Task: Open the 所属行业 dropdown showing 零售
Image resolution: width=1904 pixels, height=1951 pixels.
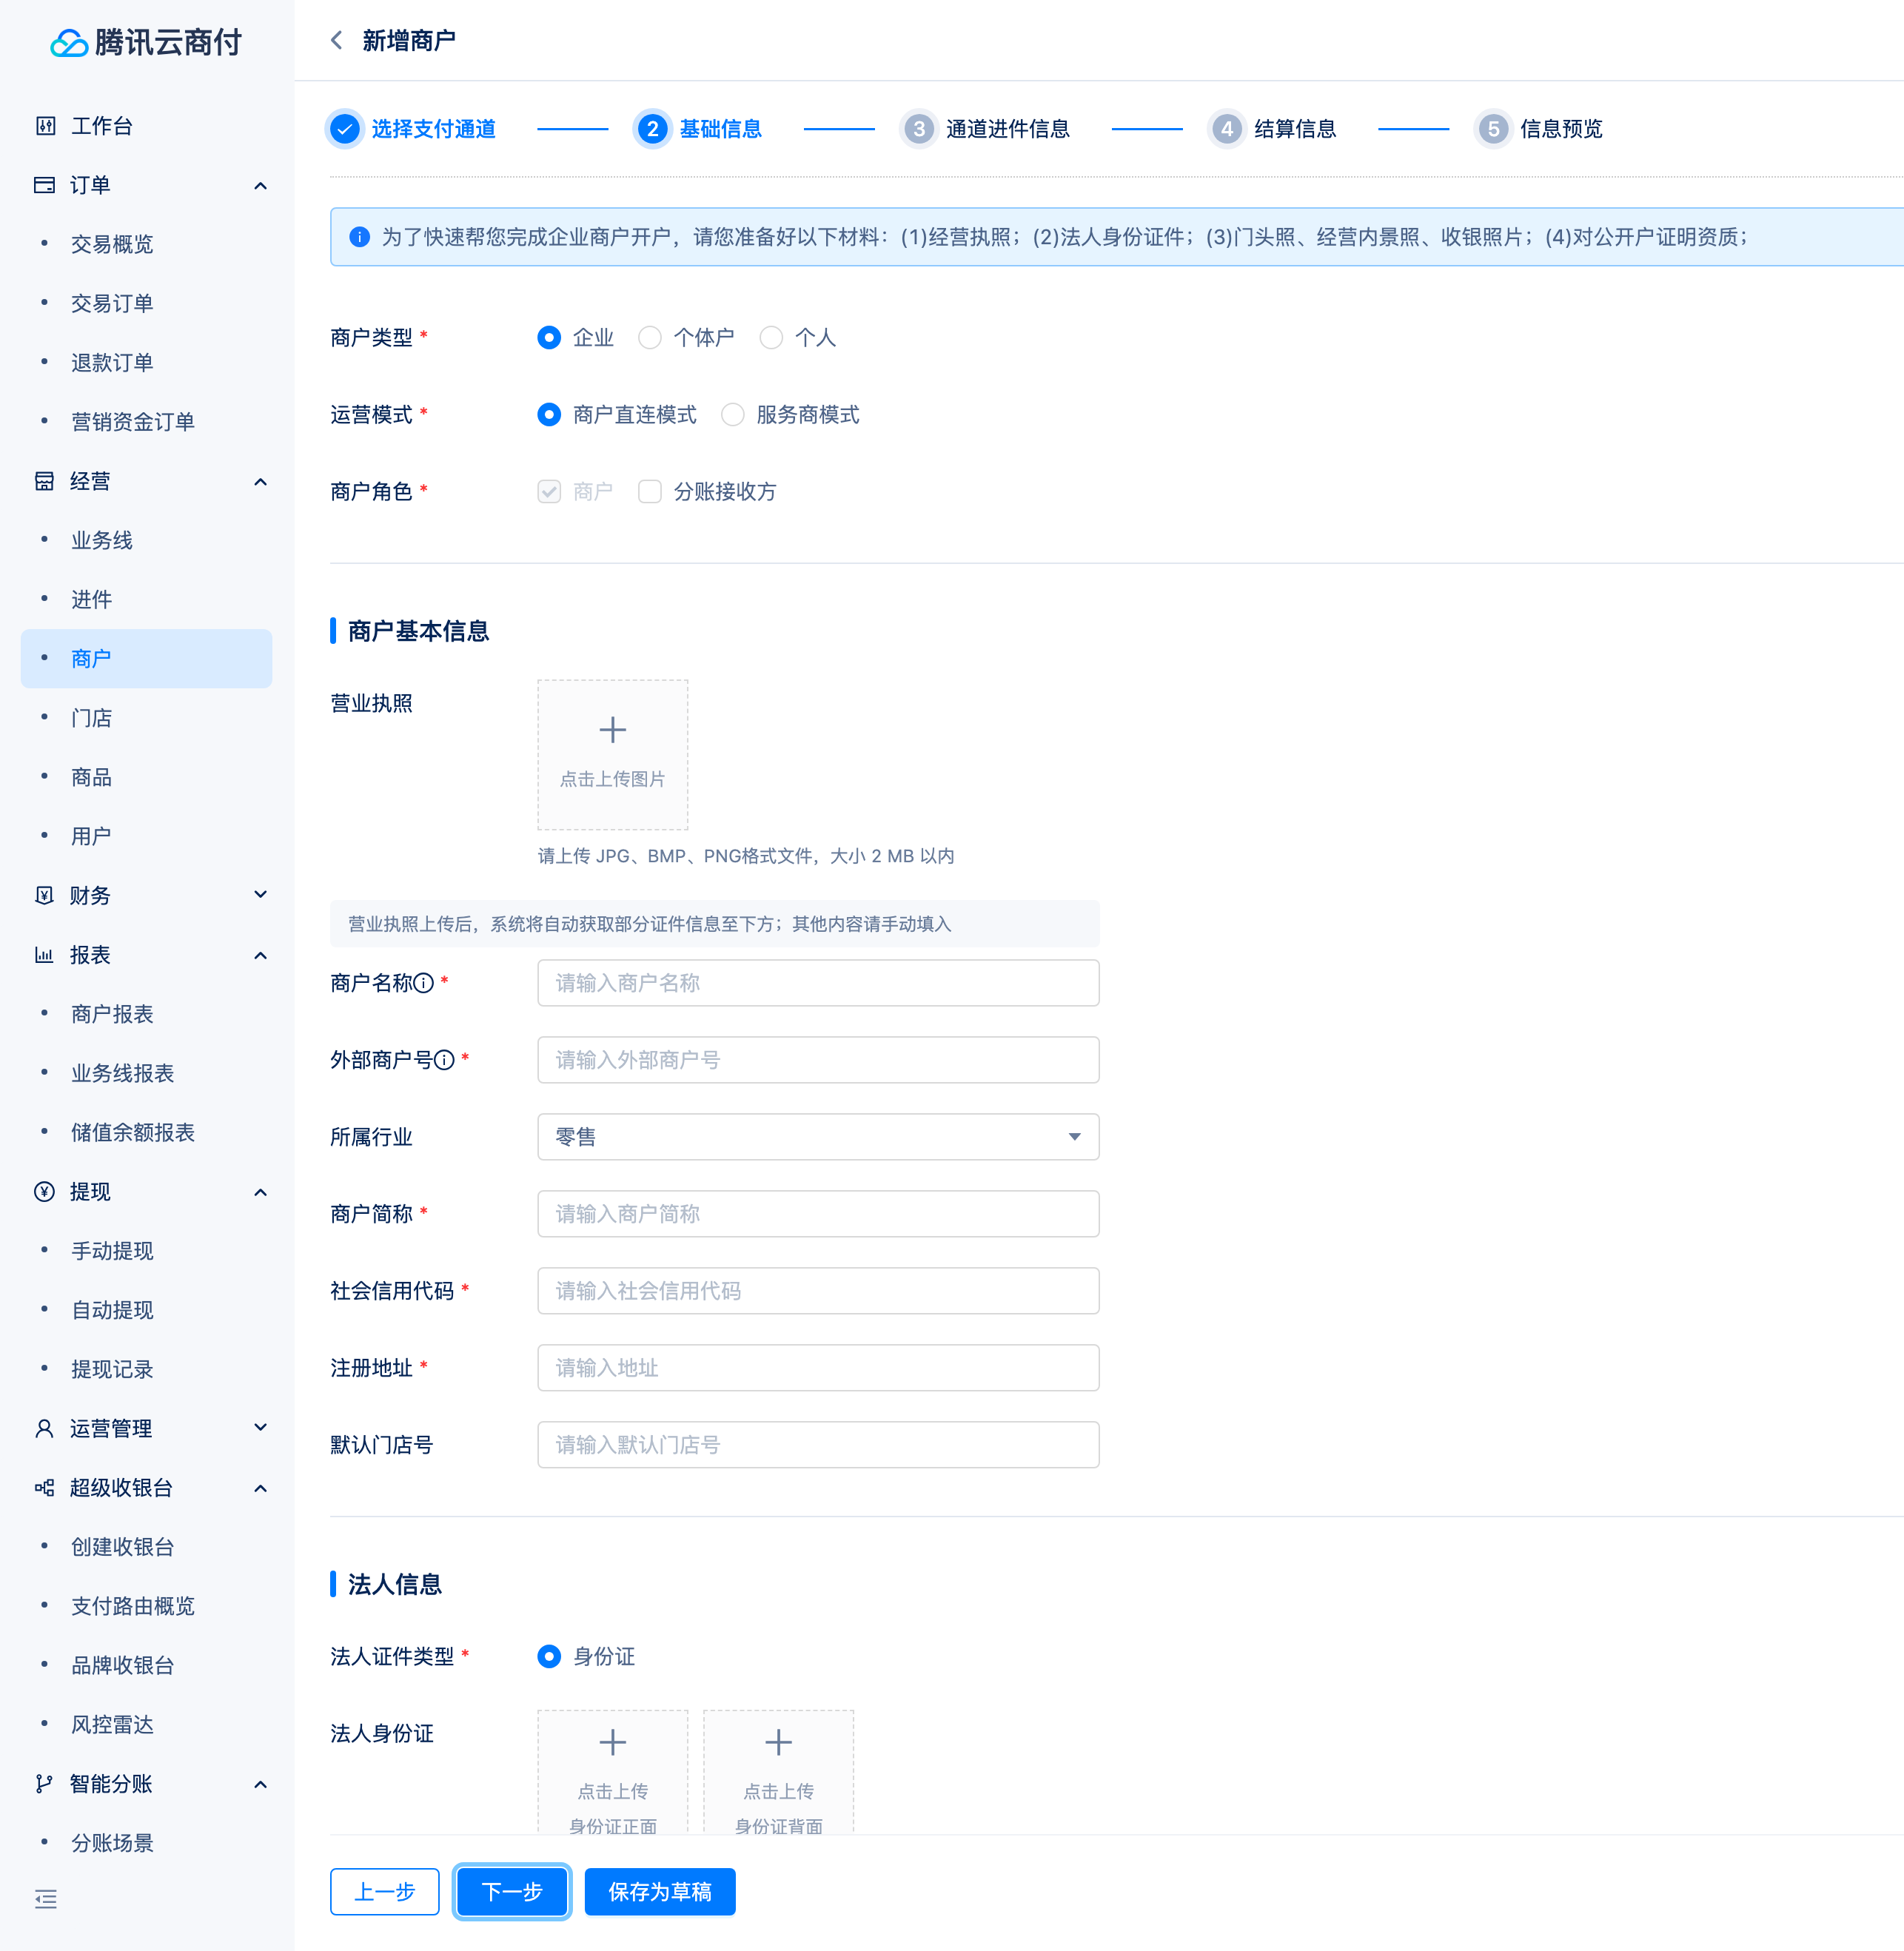Action: click(x=817, y=1137)
